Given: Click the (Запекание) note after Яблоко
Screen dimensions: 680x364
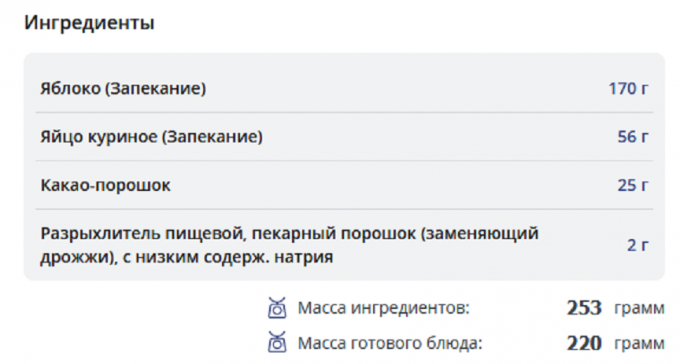Looking at the screenshot, I should (156, 89).
